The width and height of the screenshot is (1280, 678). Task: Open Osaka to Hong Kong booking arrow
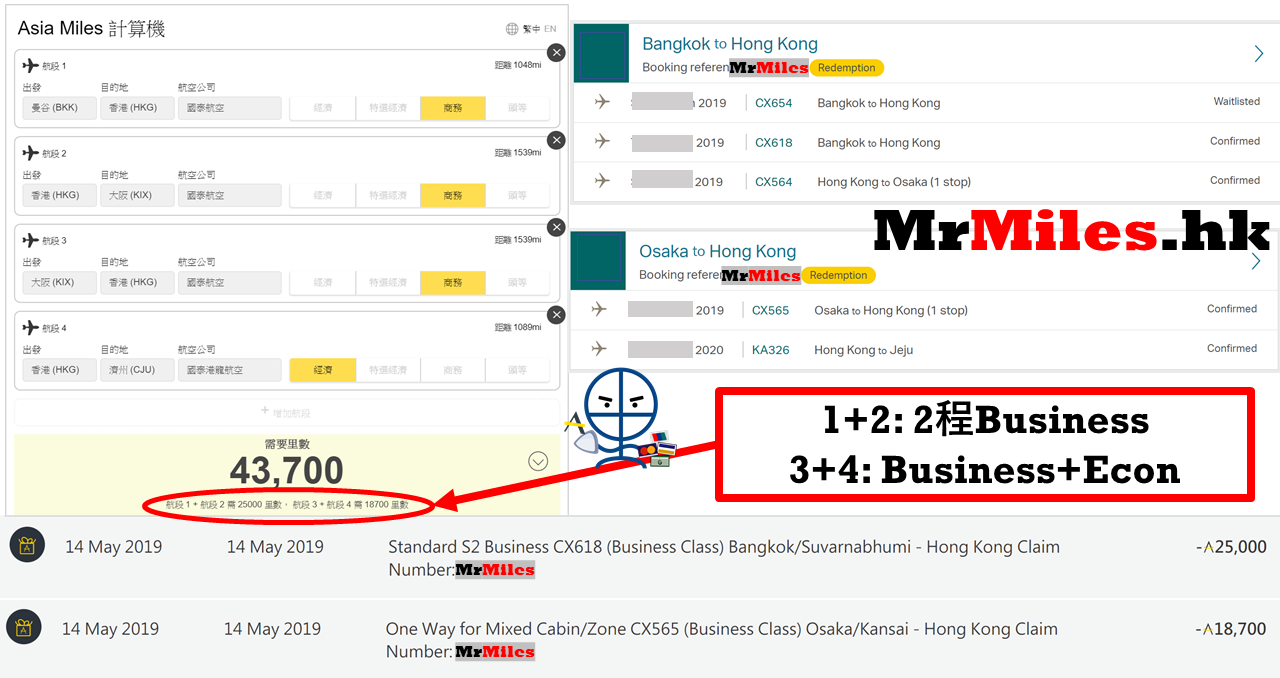[x=1256, y=262]
